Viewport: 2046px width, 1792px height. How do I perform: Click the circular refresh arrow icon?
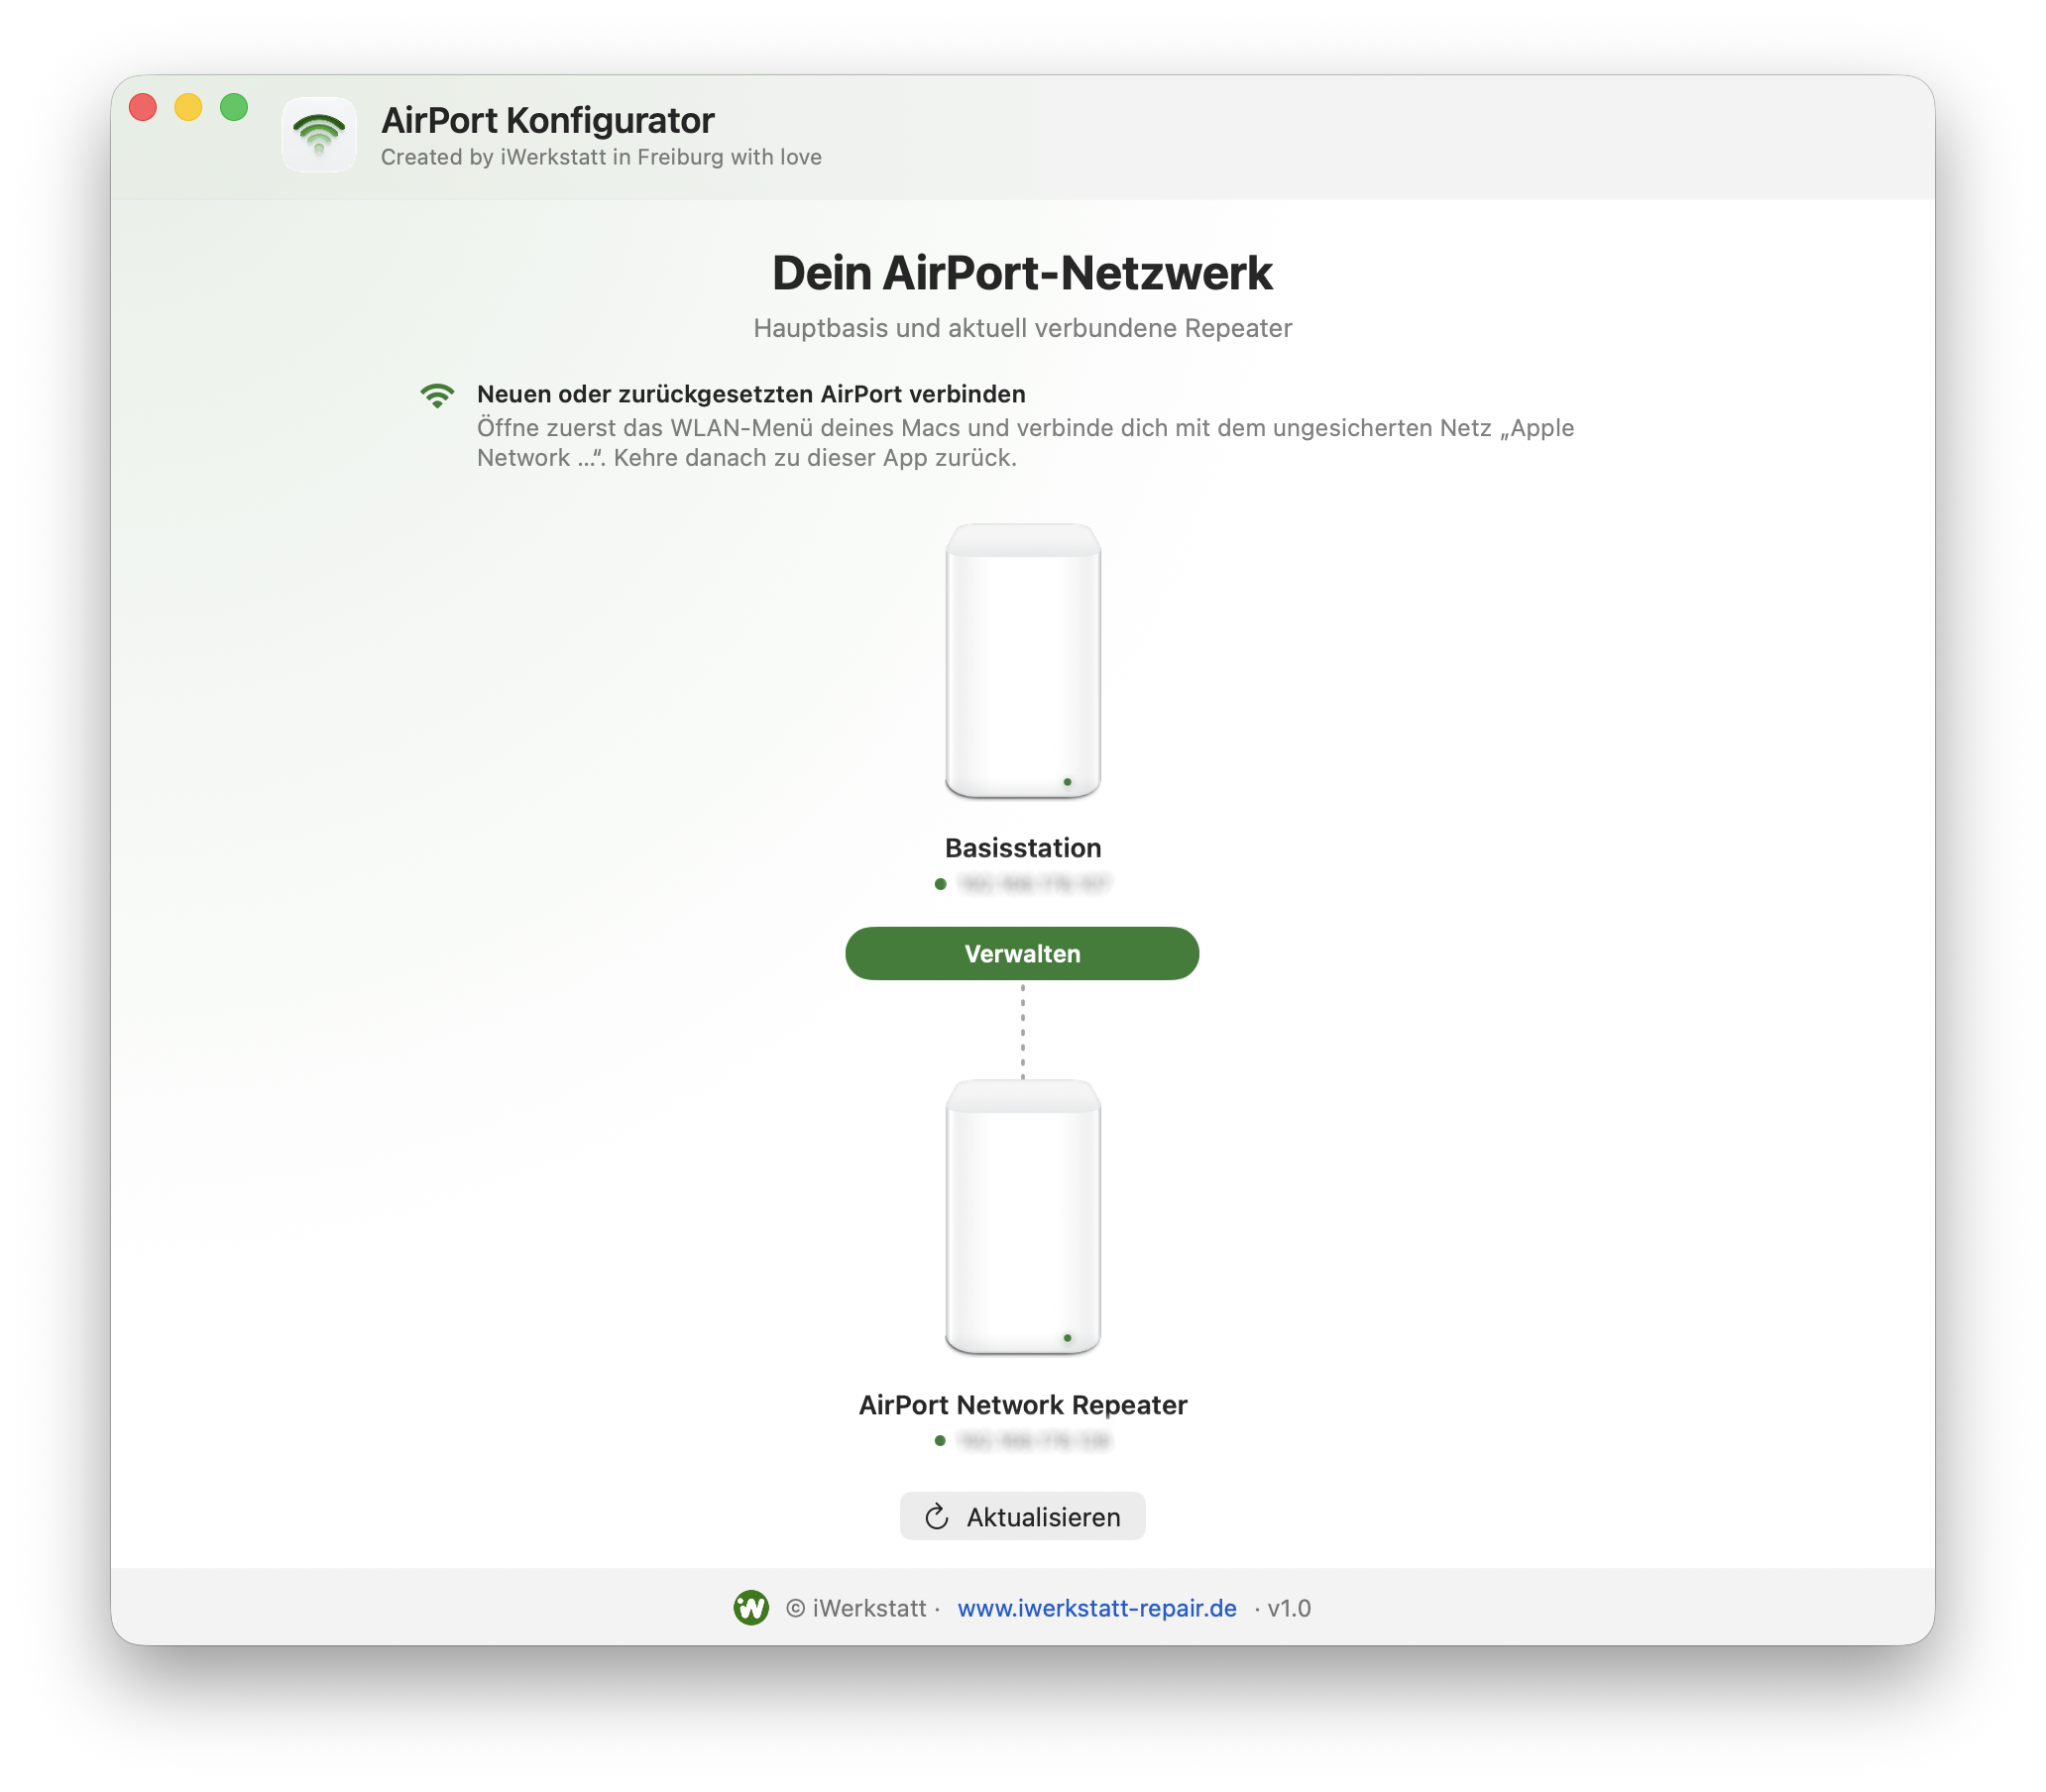(936, 1516)
